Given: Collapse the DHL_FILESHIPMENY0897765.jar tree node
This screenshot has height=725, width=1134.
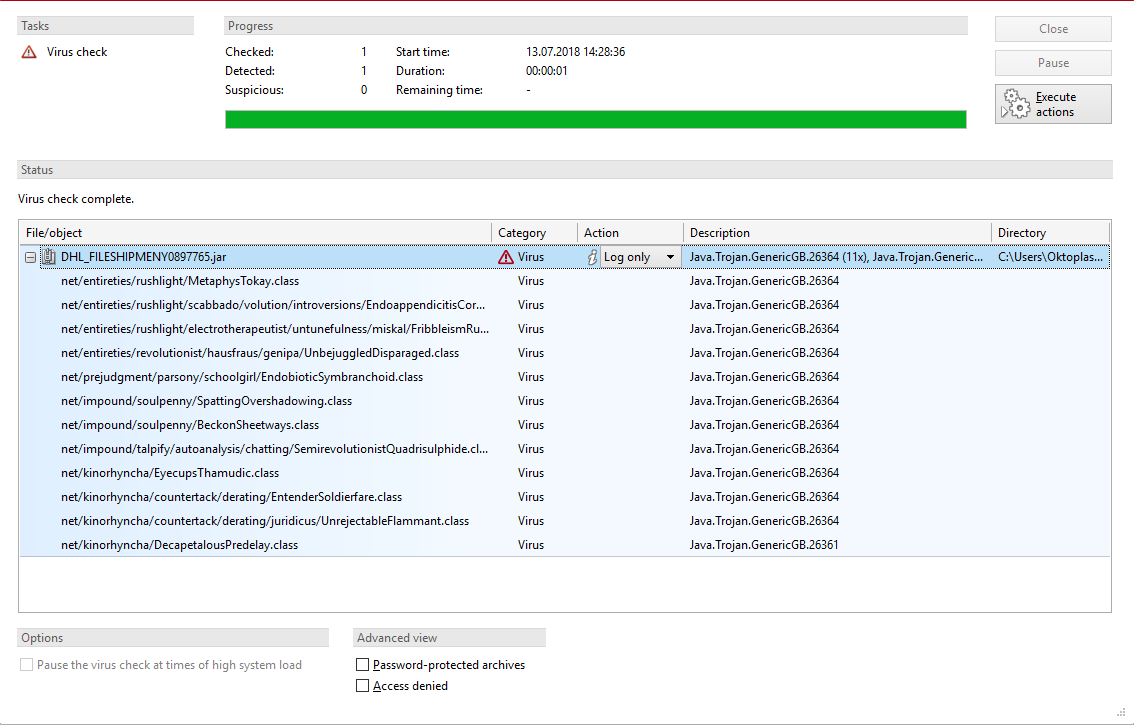Looking at the screenshot, I should (30, 258).
